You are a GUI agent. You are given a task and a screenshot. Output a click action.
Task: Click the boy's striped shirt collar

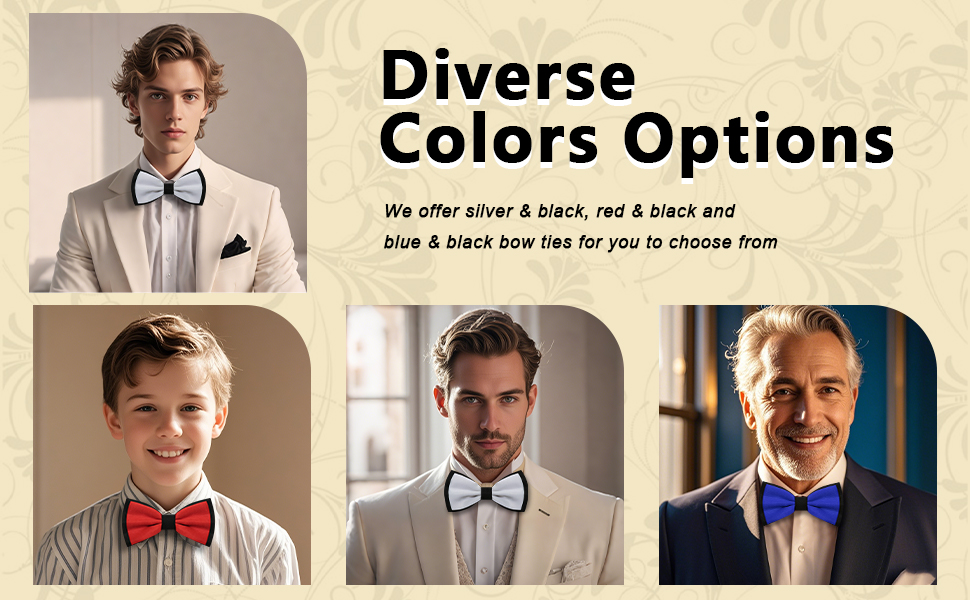pos(166,493)
